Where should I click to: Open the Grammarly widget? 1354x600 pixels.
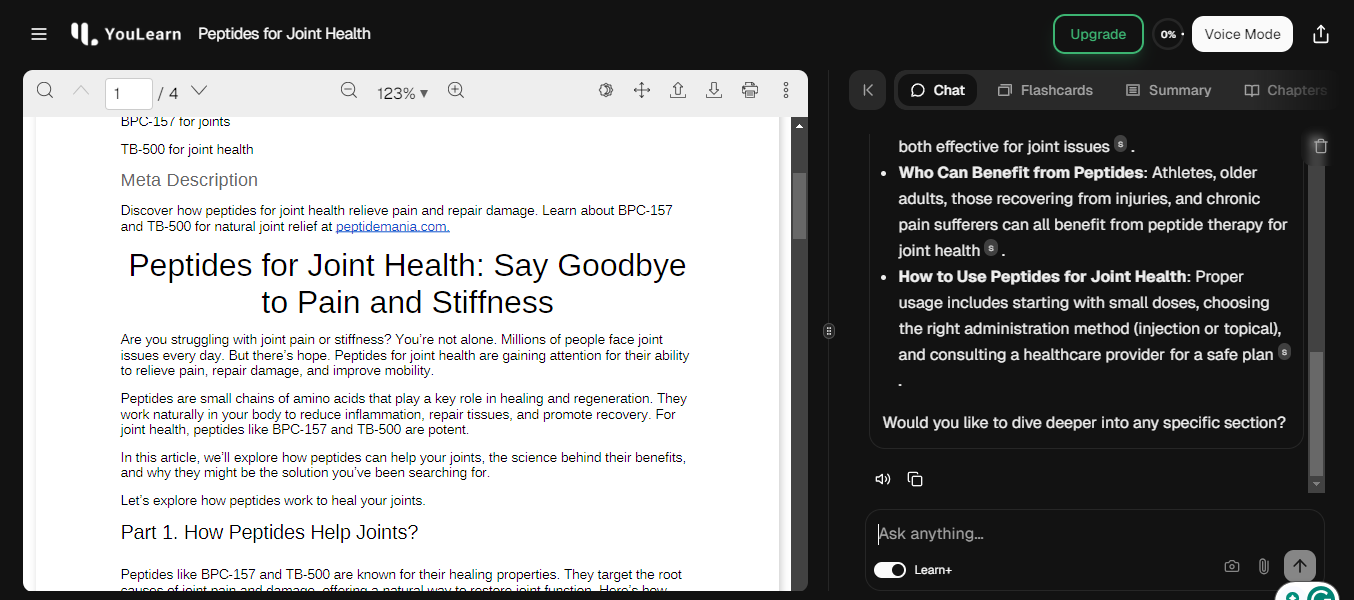pyautogui.click(x=1320, y=596)
